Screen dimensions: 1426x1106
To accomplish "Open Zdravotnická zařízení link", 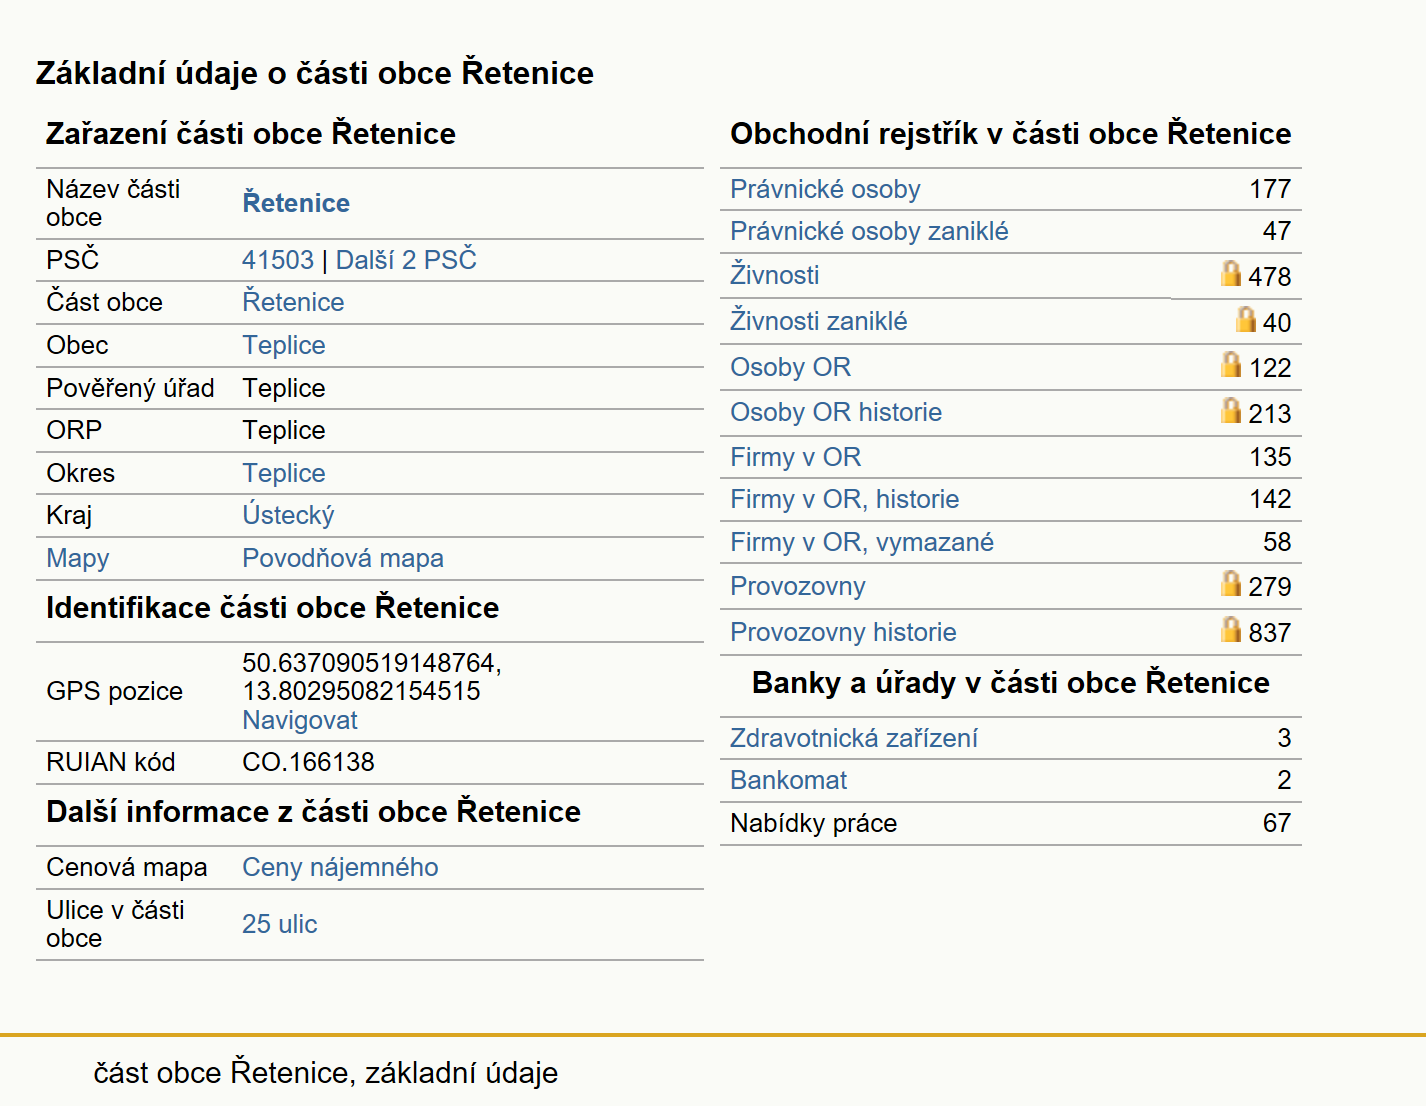I will coord(854,738).
